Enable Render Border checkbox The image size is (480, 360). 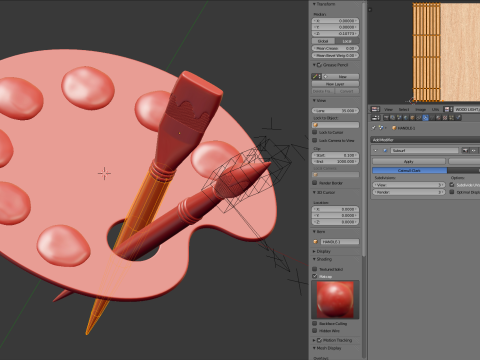315,183
